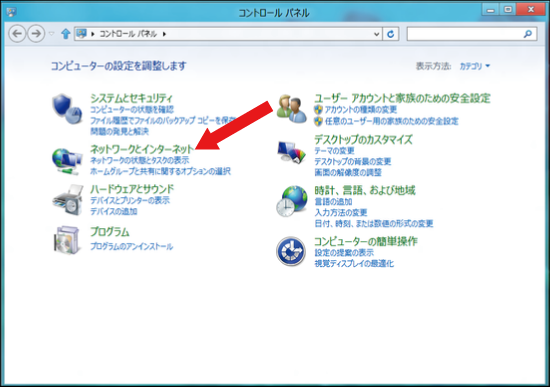Open デスクトップのカスタマイズ category

coord(363,139)
